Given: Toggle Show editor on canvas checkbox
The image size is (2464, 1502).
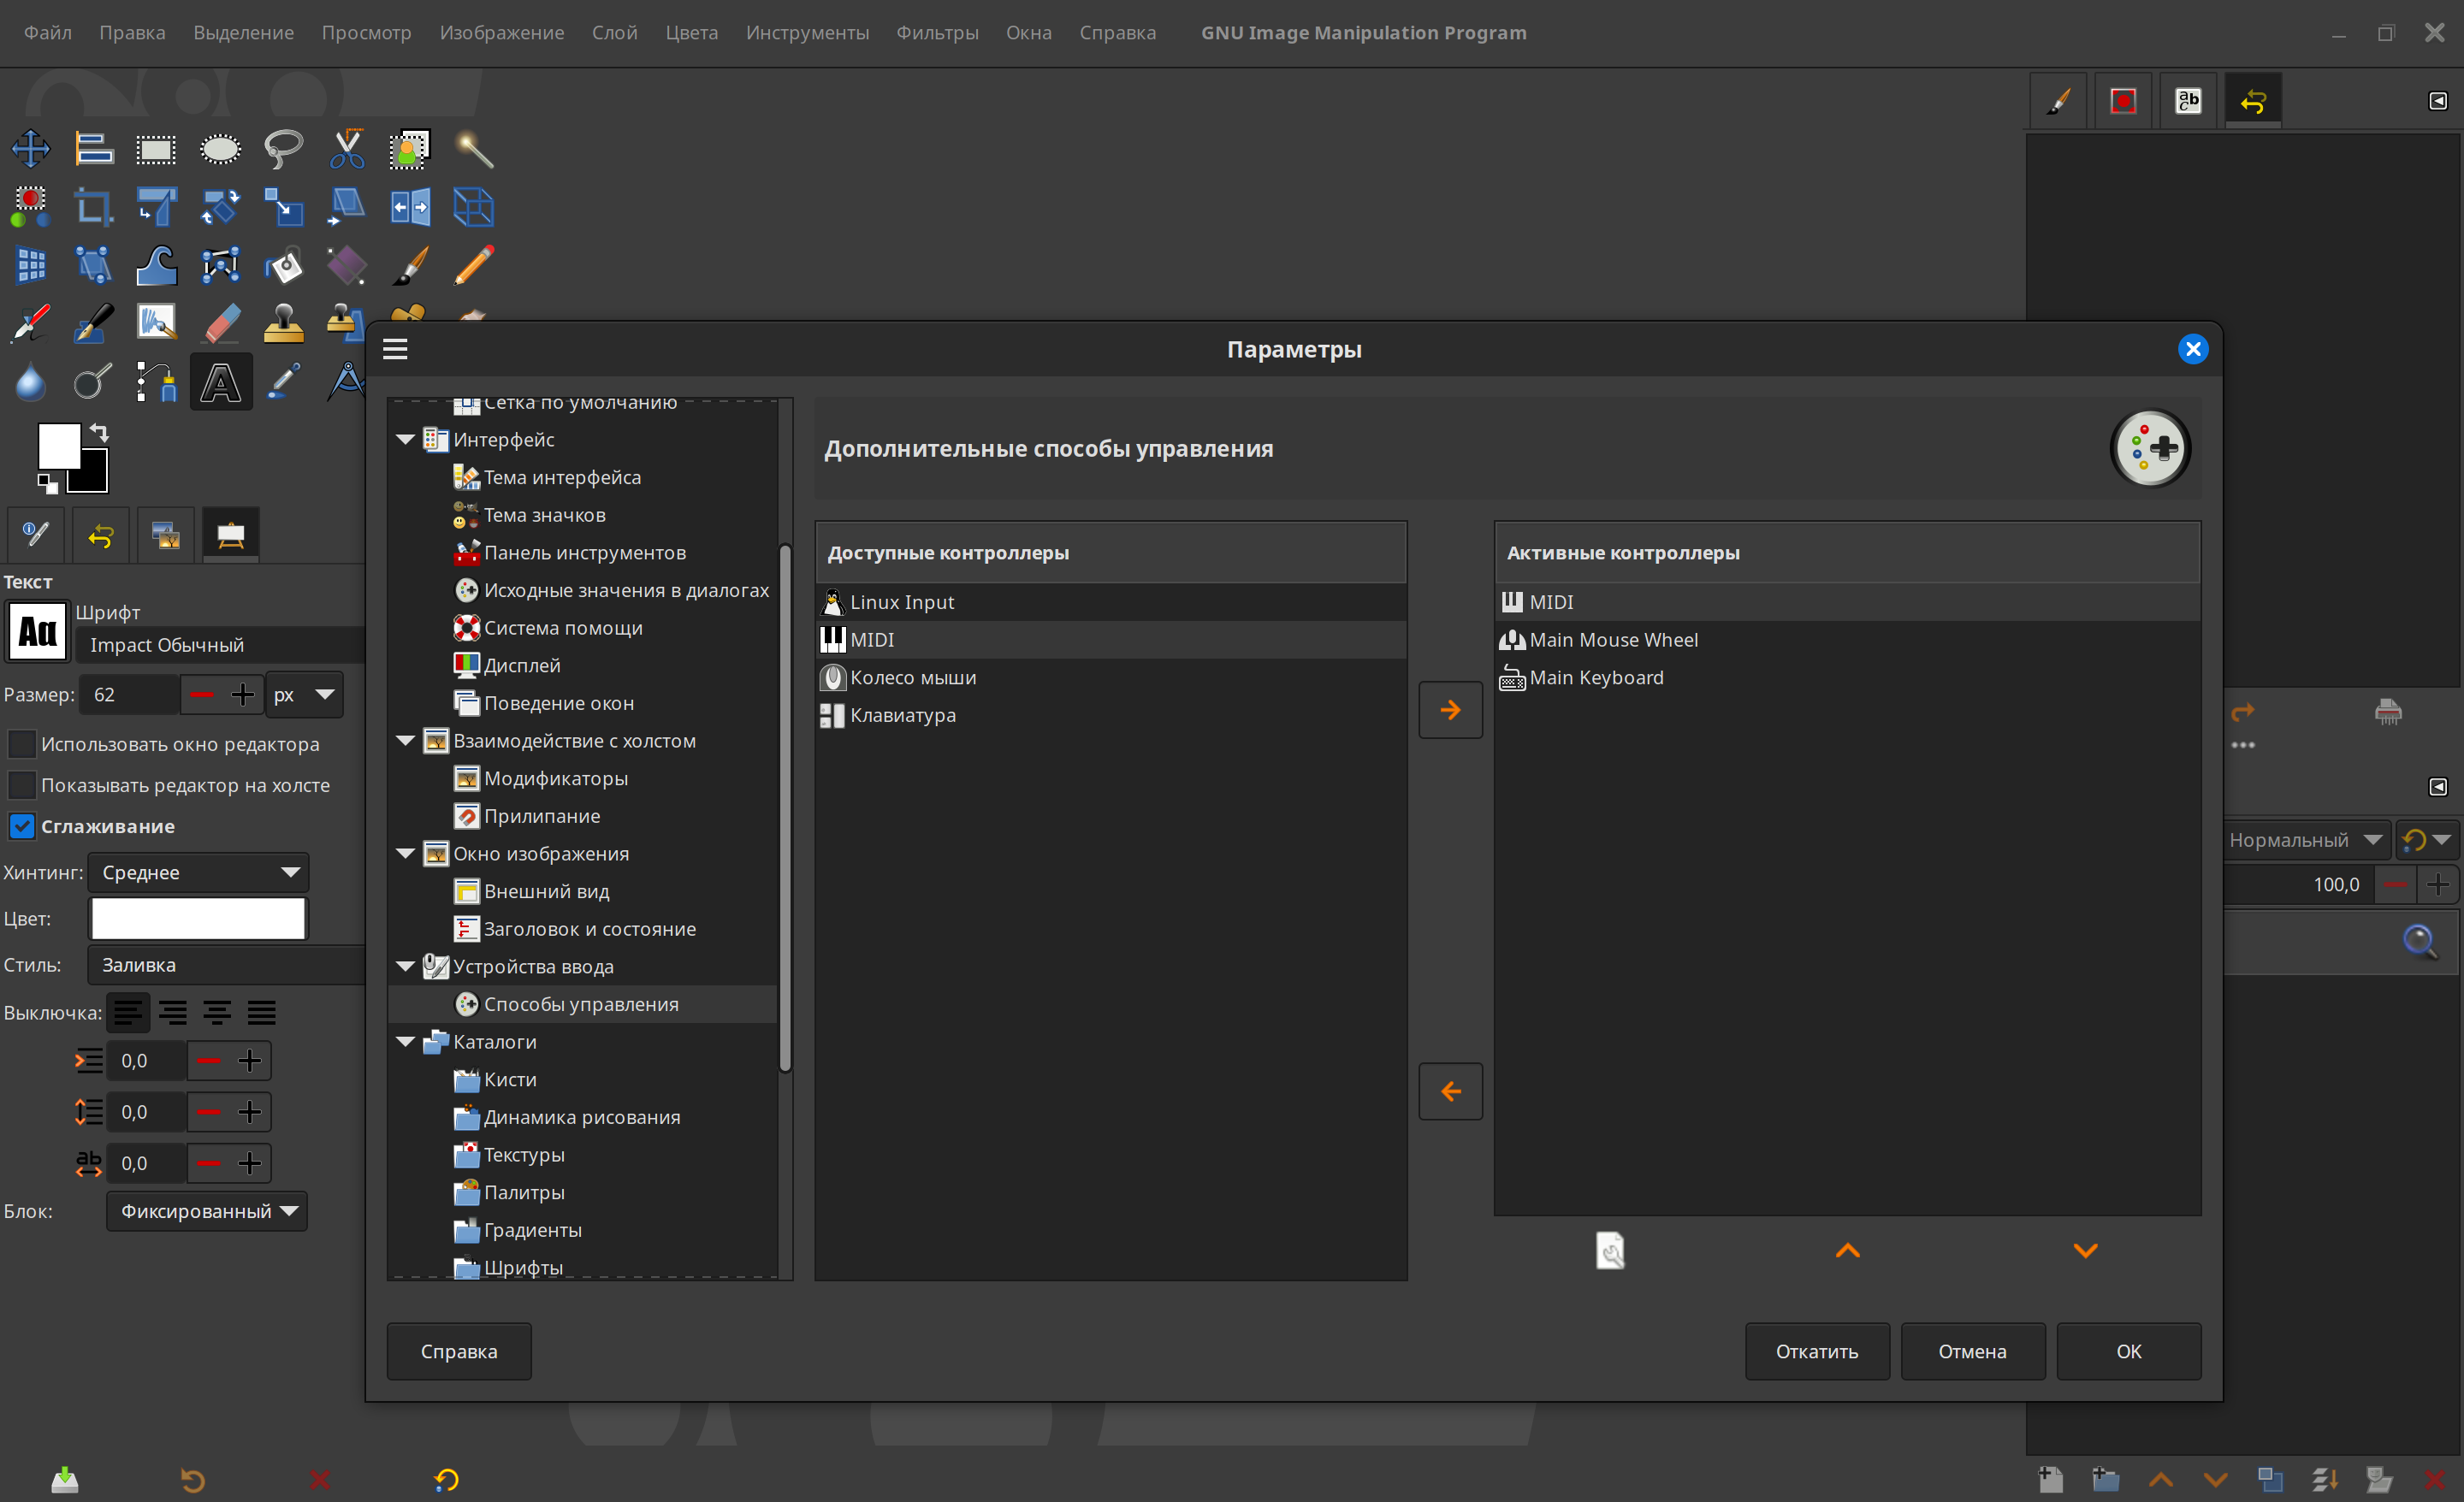Looking at the screenshot, I should point(22,785).
